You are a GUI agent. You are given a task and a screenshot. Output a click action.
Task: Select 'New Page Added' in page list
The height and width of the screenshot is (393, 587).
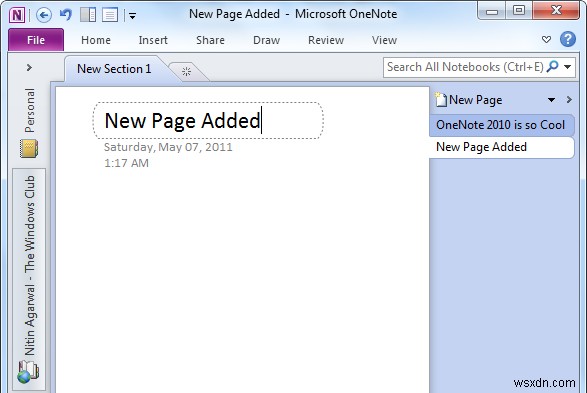[x=501, y=147]
